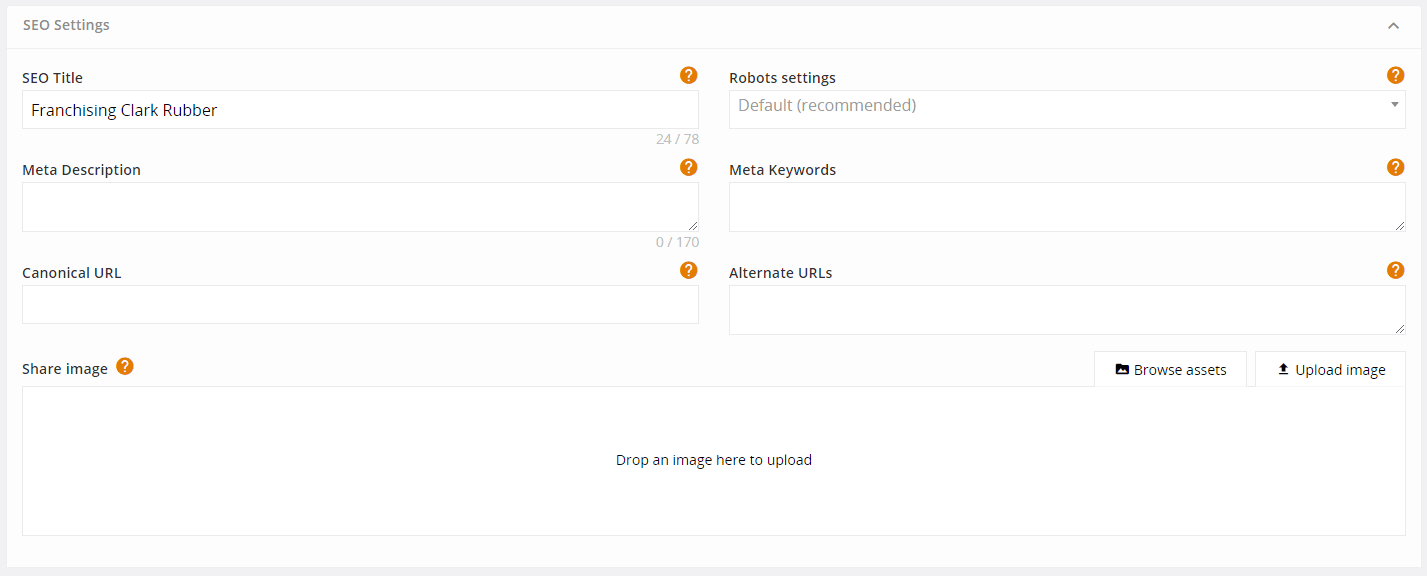Click the Canonical URL help icon

pos(688,270)
